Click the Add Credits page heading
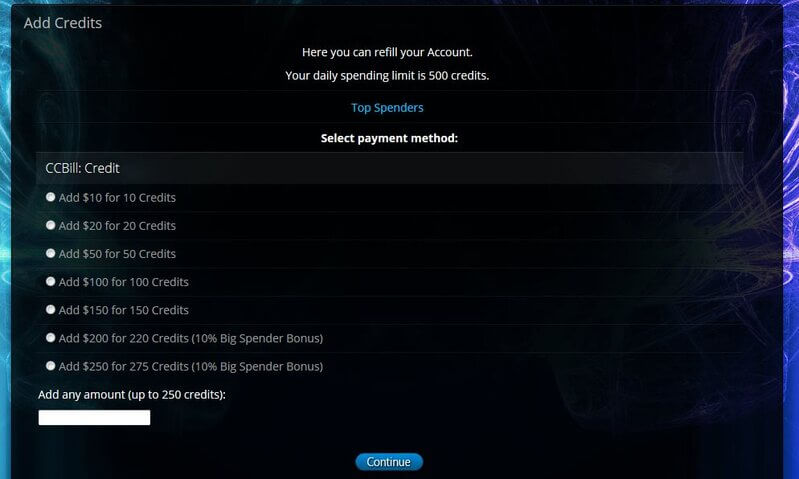 tap(63, 23)
